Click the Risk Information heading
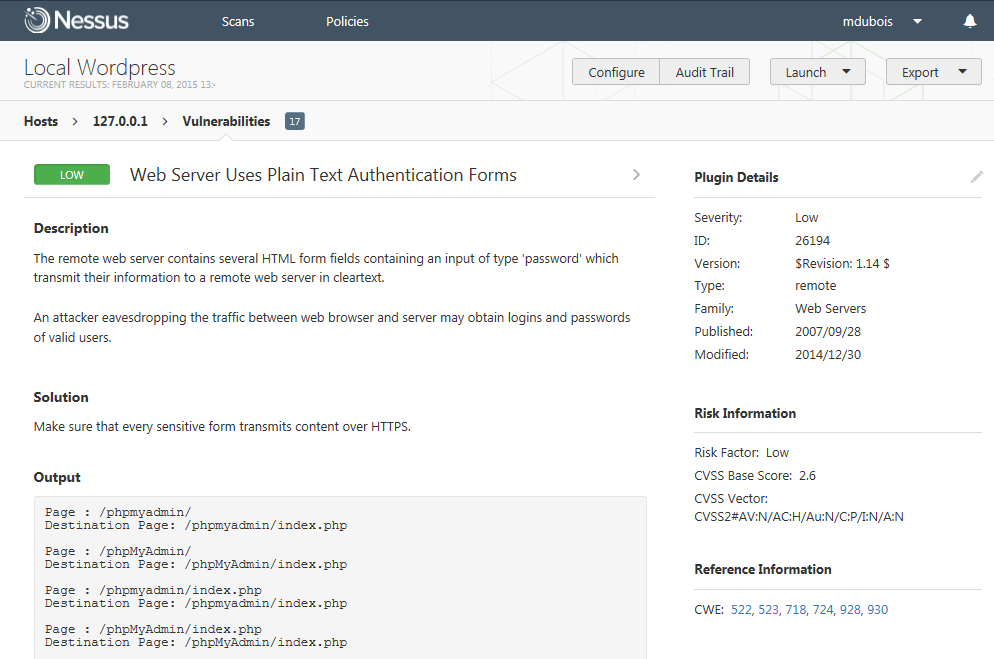Screen dimensions: 994x659 (745, 413)
